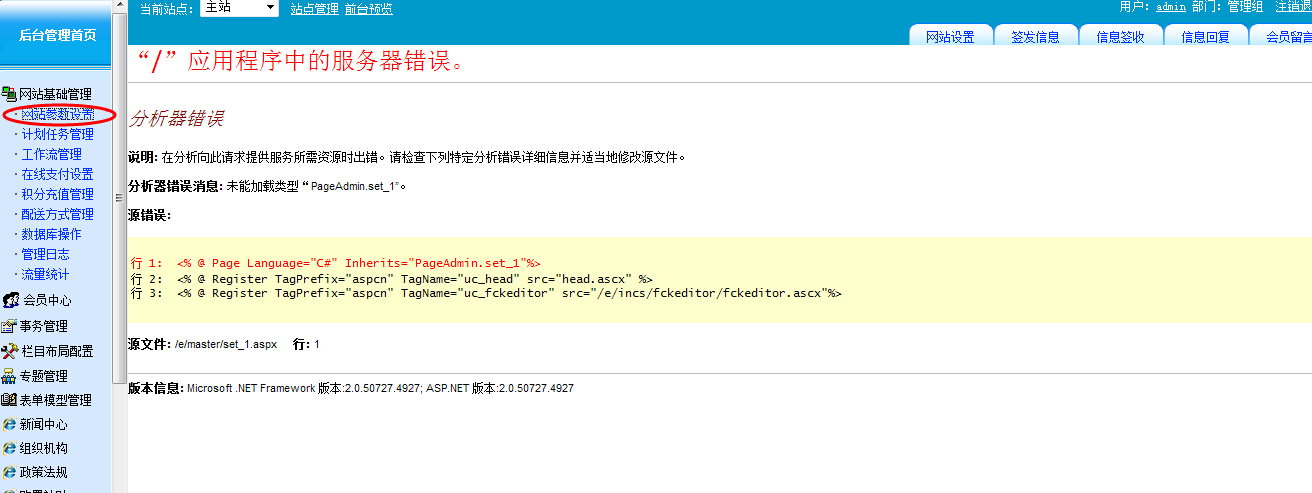Click the 会员中心 icon in sidebar
Screen dimensions: 1312x493
10,300
